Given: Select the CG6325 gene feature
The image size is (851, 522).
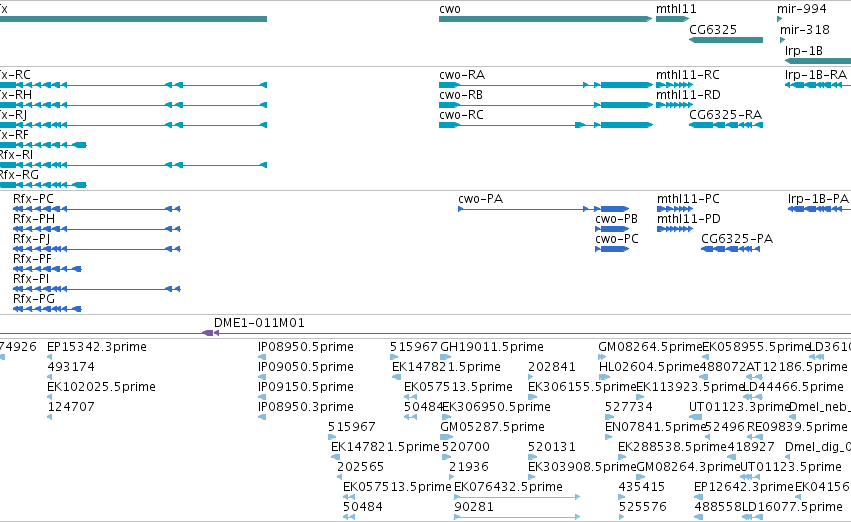Looking at the screenshot, I should pos(726,40).
